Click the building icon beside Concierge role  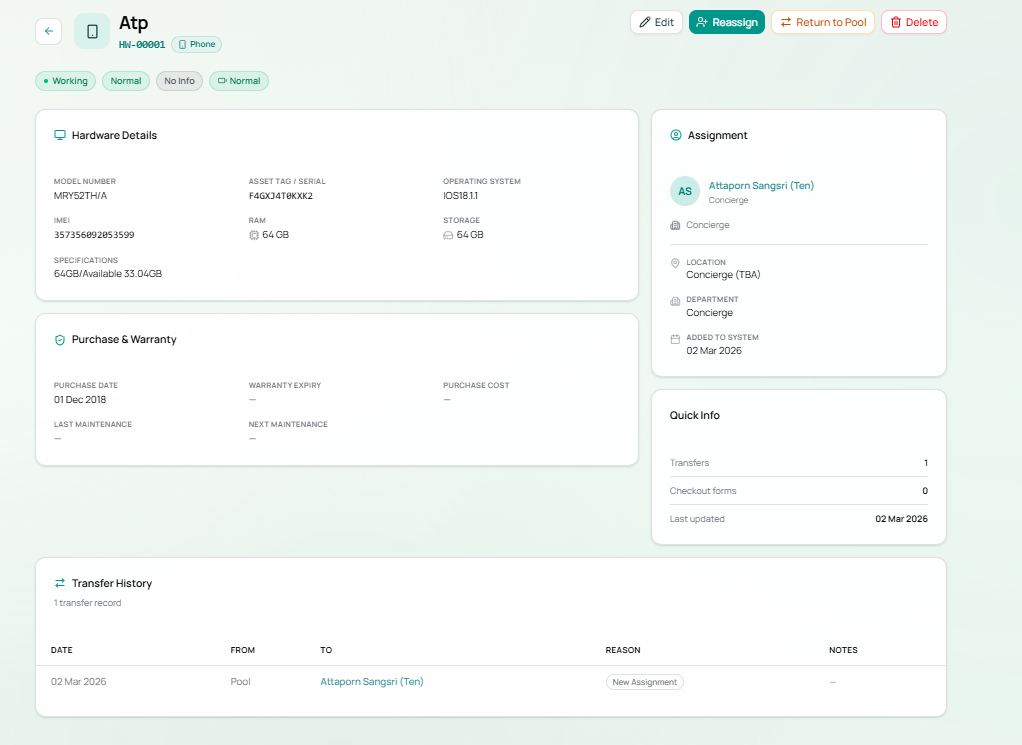[675, 225]
